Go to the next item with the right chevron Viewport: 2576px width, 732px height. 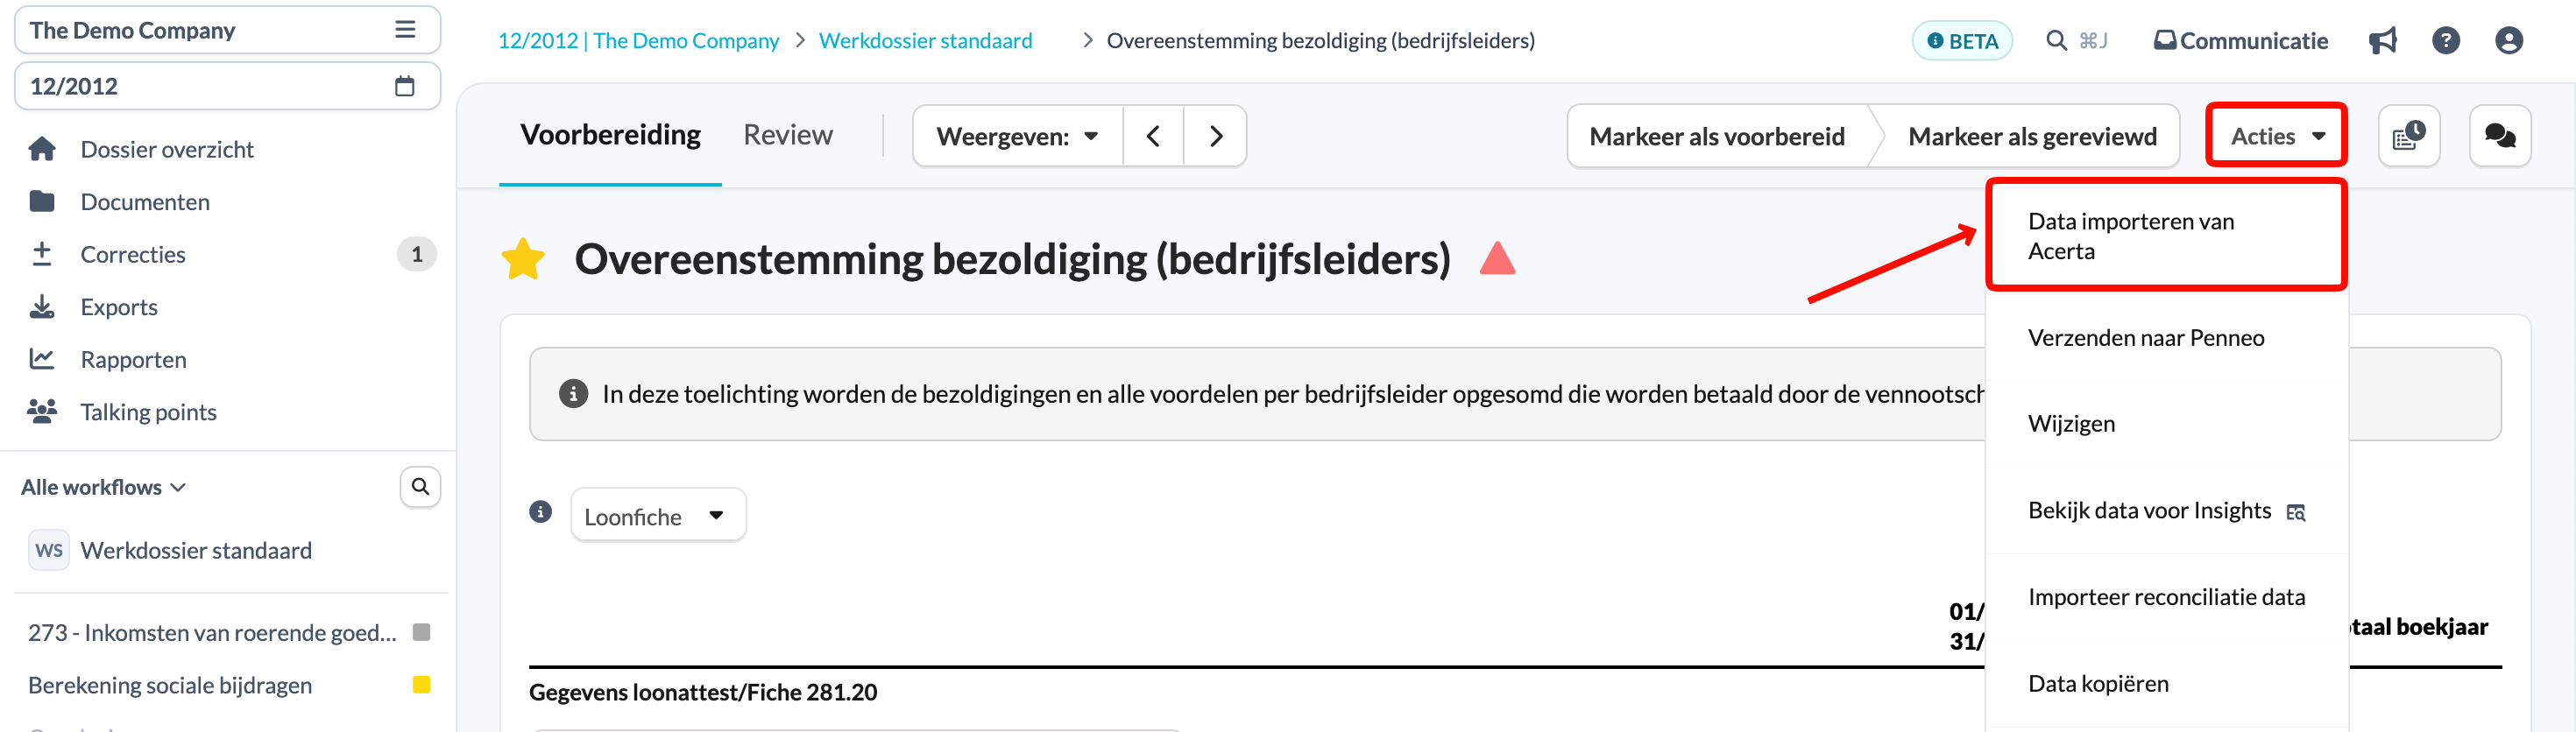(1215, 136)
